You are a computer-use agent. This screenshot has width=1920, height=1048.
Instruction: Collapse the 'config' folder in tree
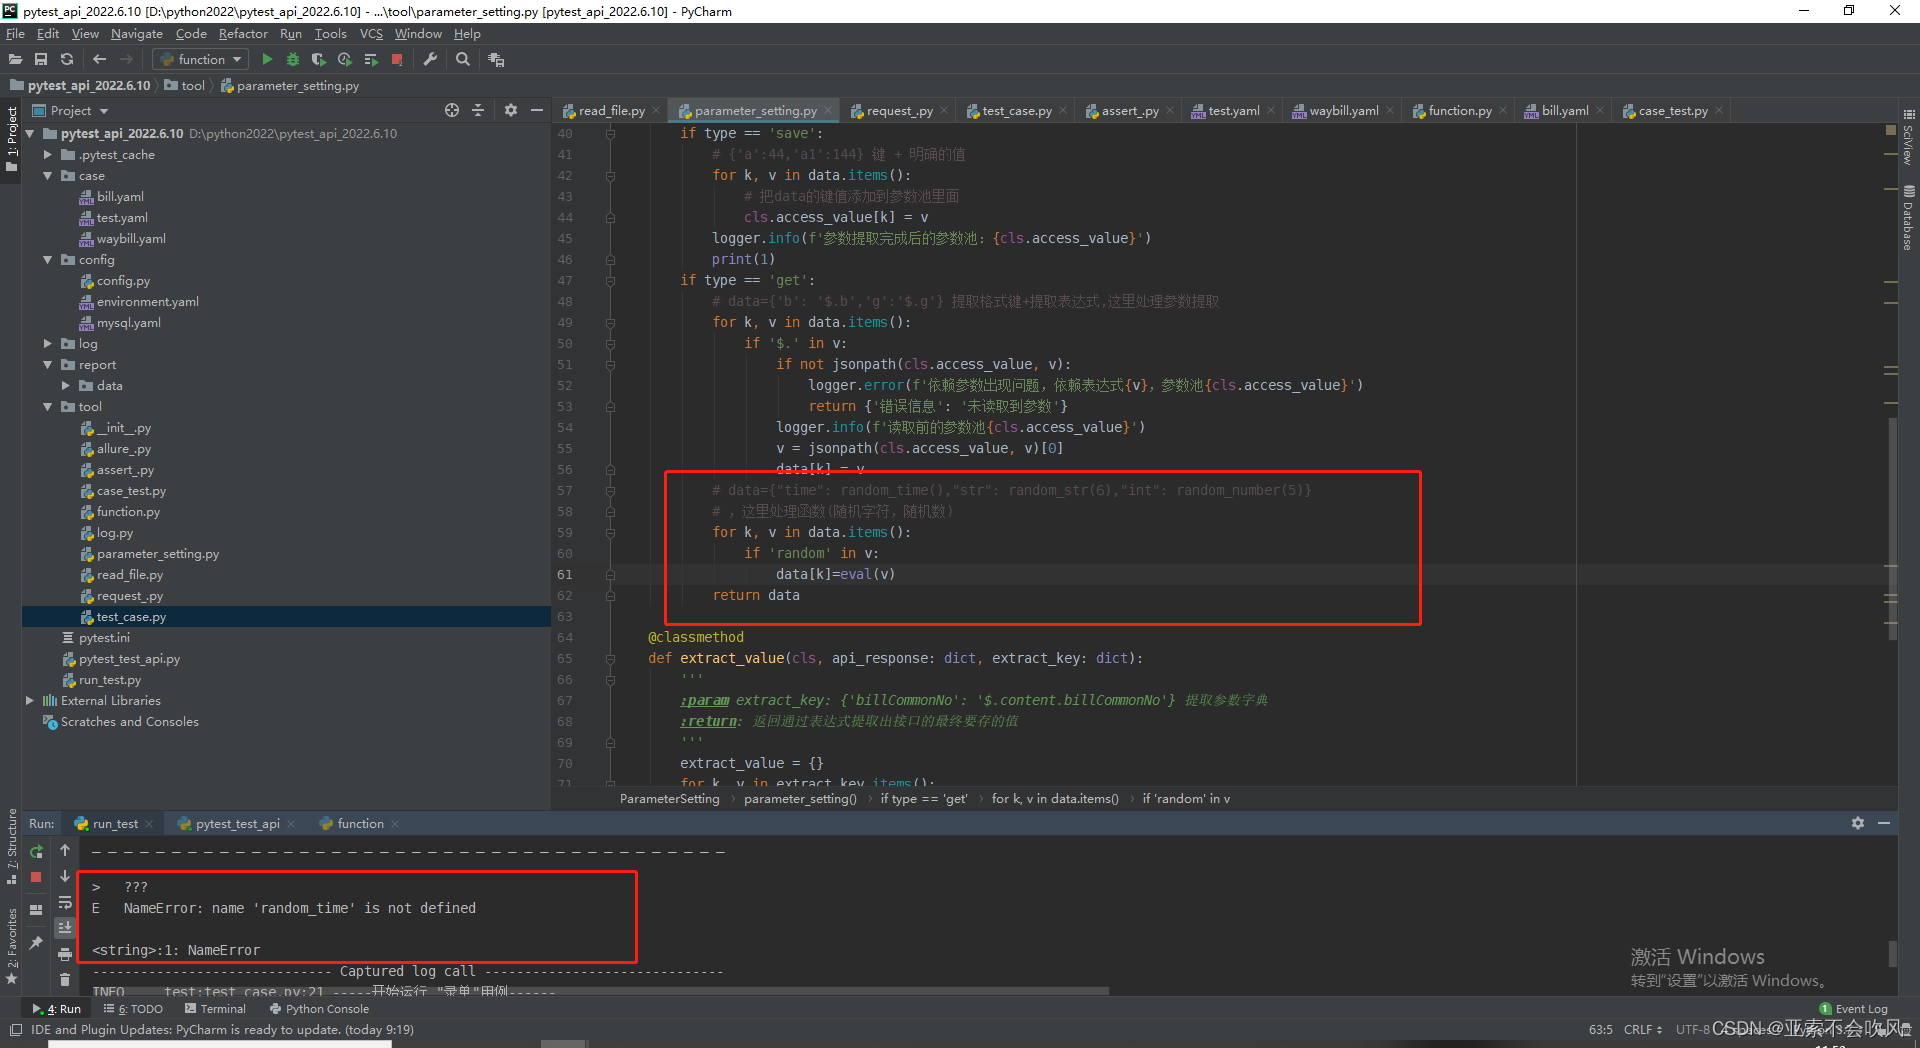(x=47, y=260)
